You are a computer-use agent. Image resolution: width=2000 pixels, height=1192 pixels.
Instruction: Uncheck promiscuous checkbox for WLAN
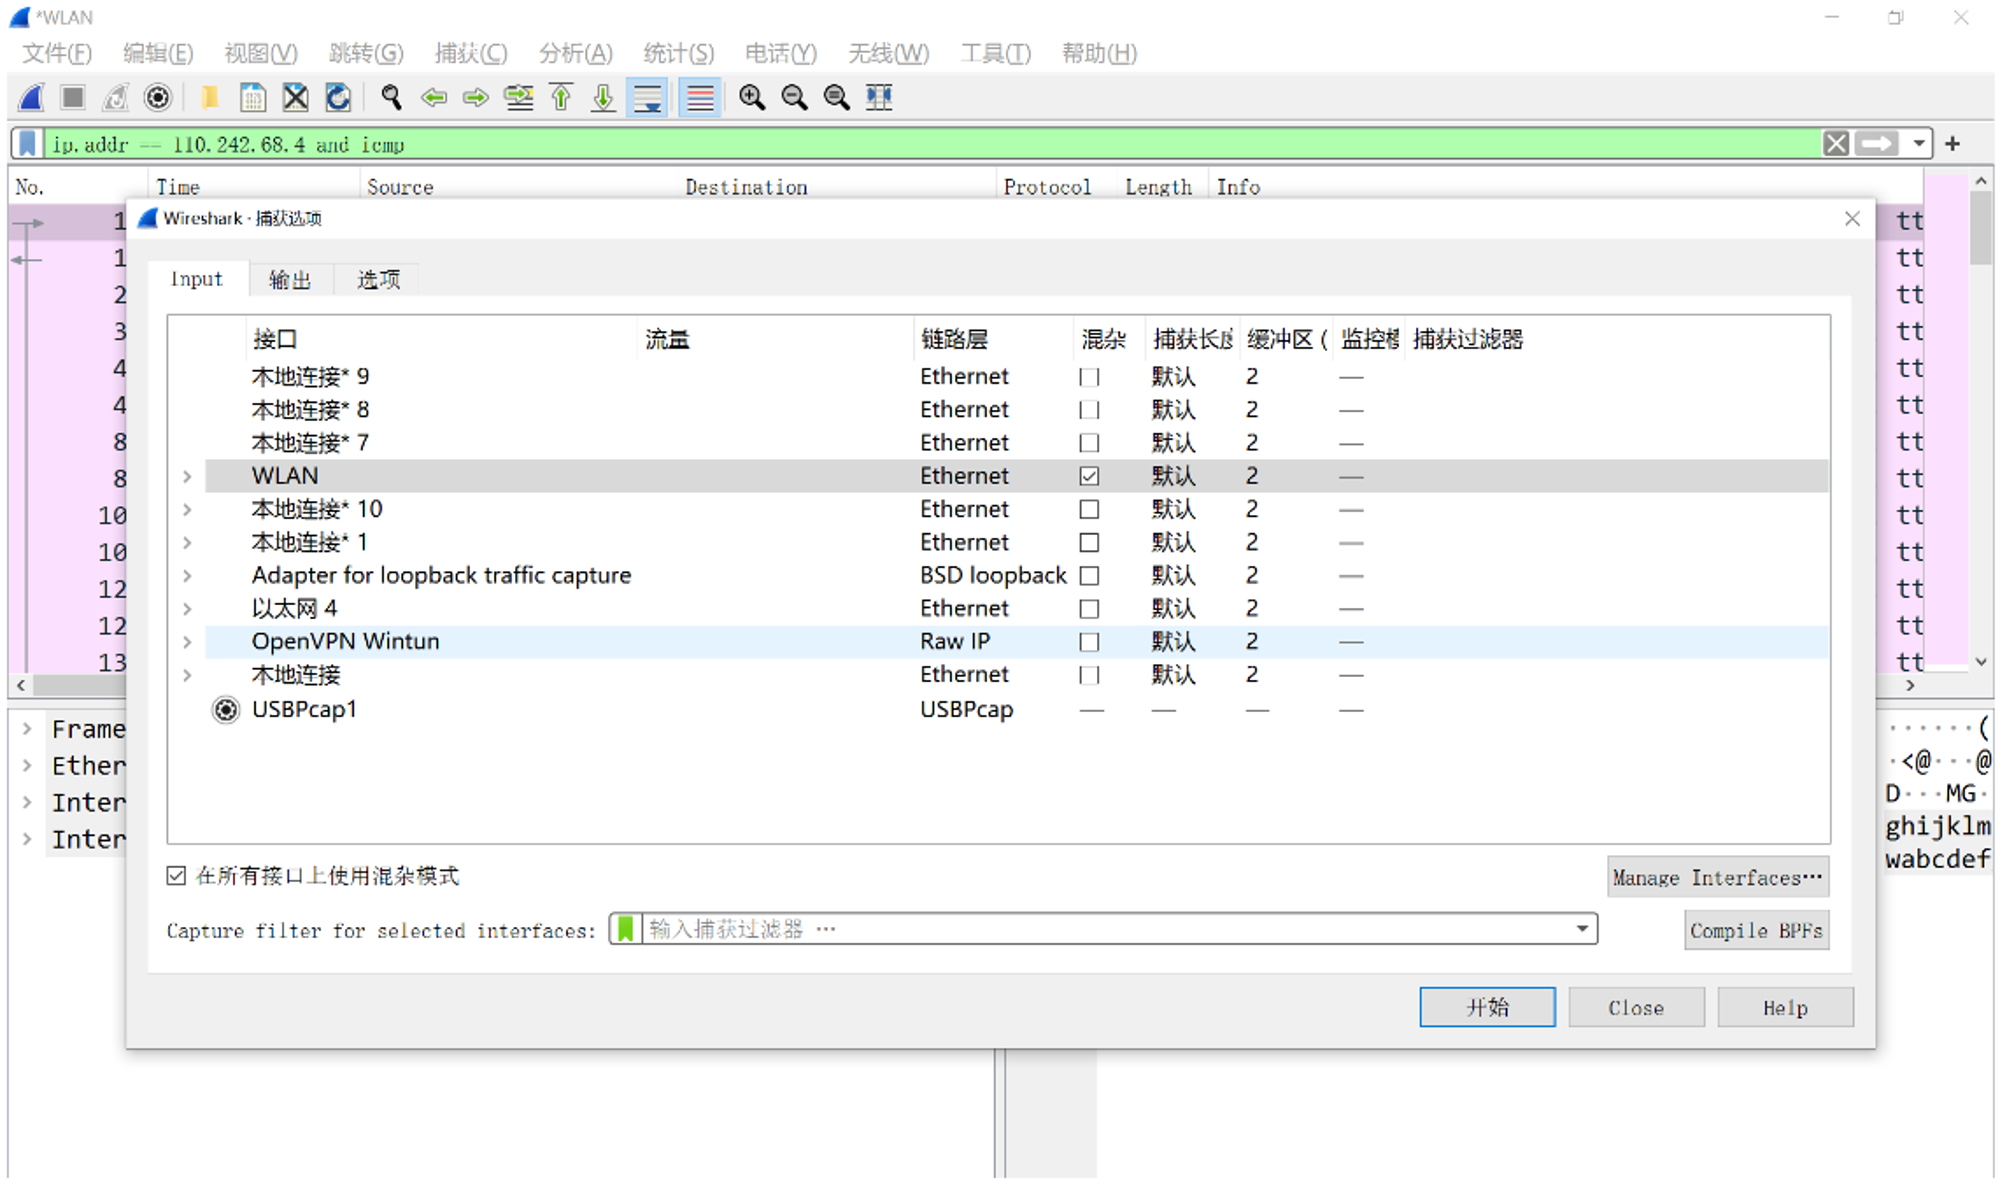click(1090, 476)
